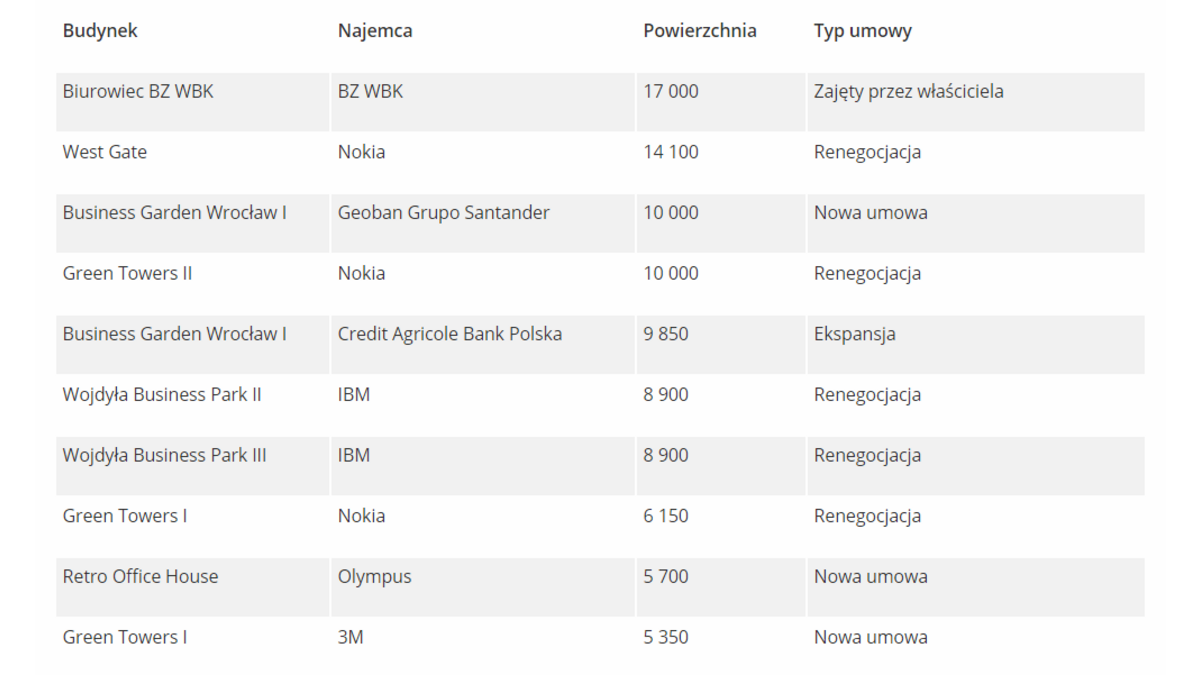Click Wojdyła Business Park III cell
Screen dimensions: 1200x675
click(x=164, y=455)
